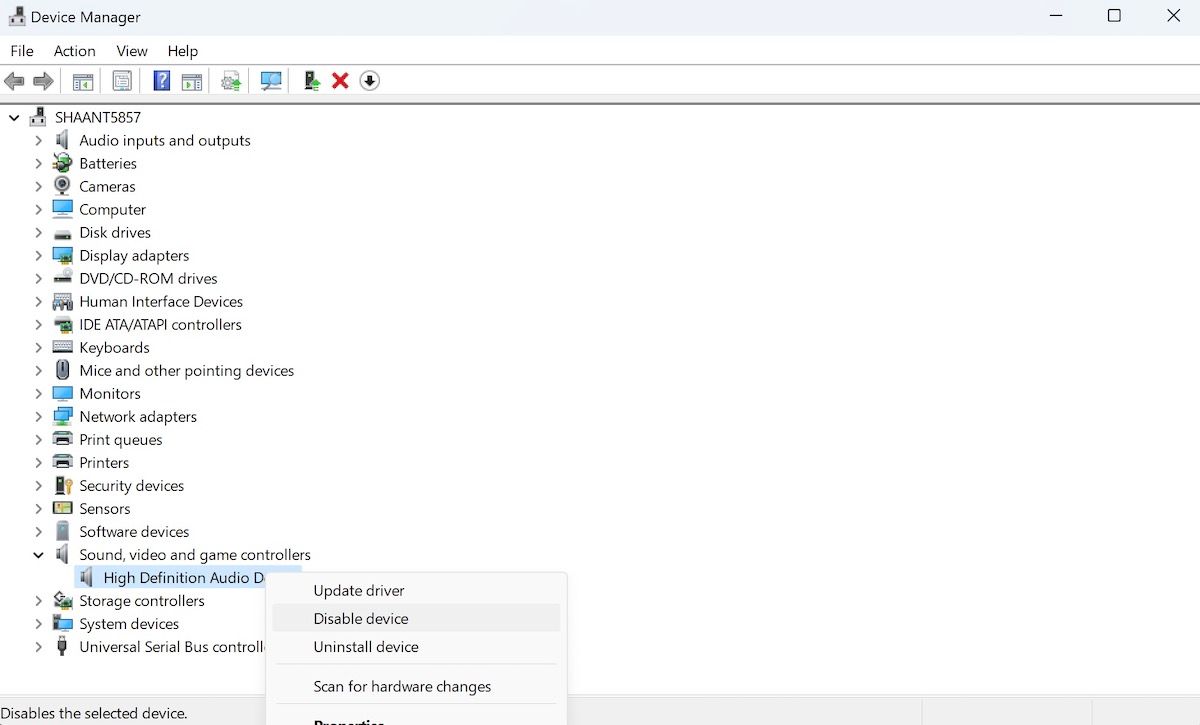The height and width of the screenshot is (725, 1200).
Task: Select the Keyboards tree item
Action: pos(114,348)
